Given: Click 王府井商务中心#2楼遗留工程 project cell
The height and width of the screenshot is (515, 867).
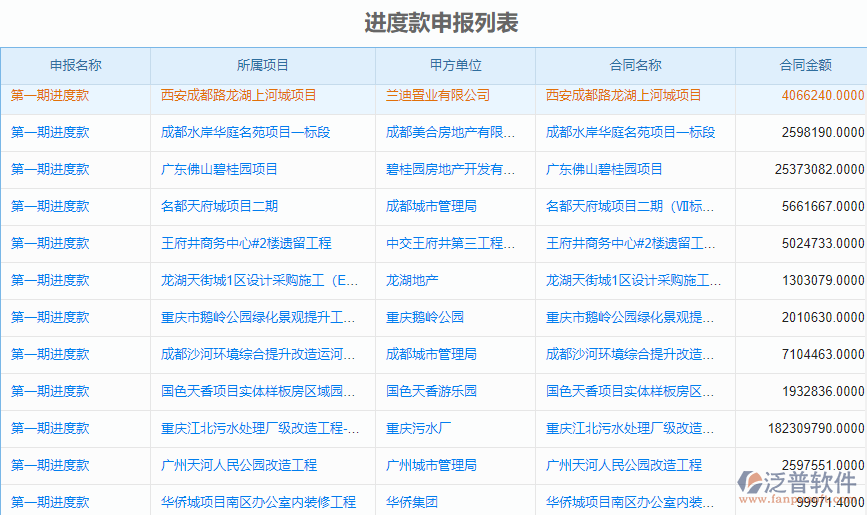Looking at the screenshot, I should (x=246, y=243).
